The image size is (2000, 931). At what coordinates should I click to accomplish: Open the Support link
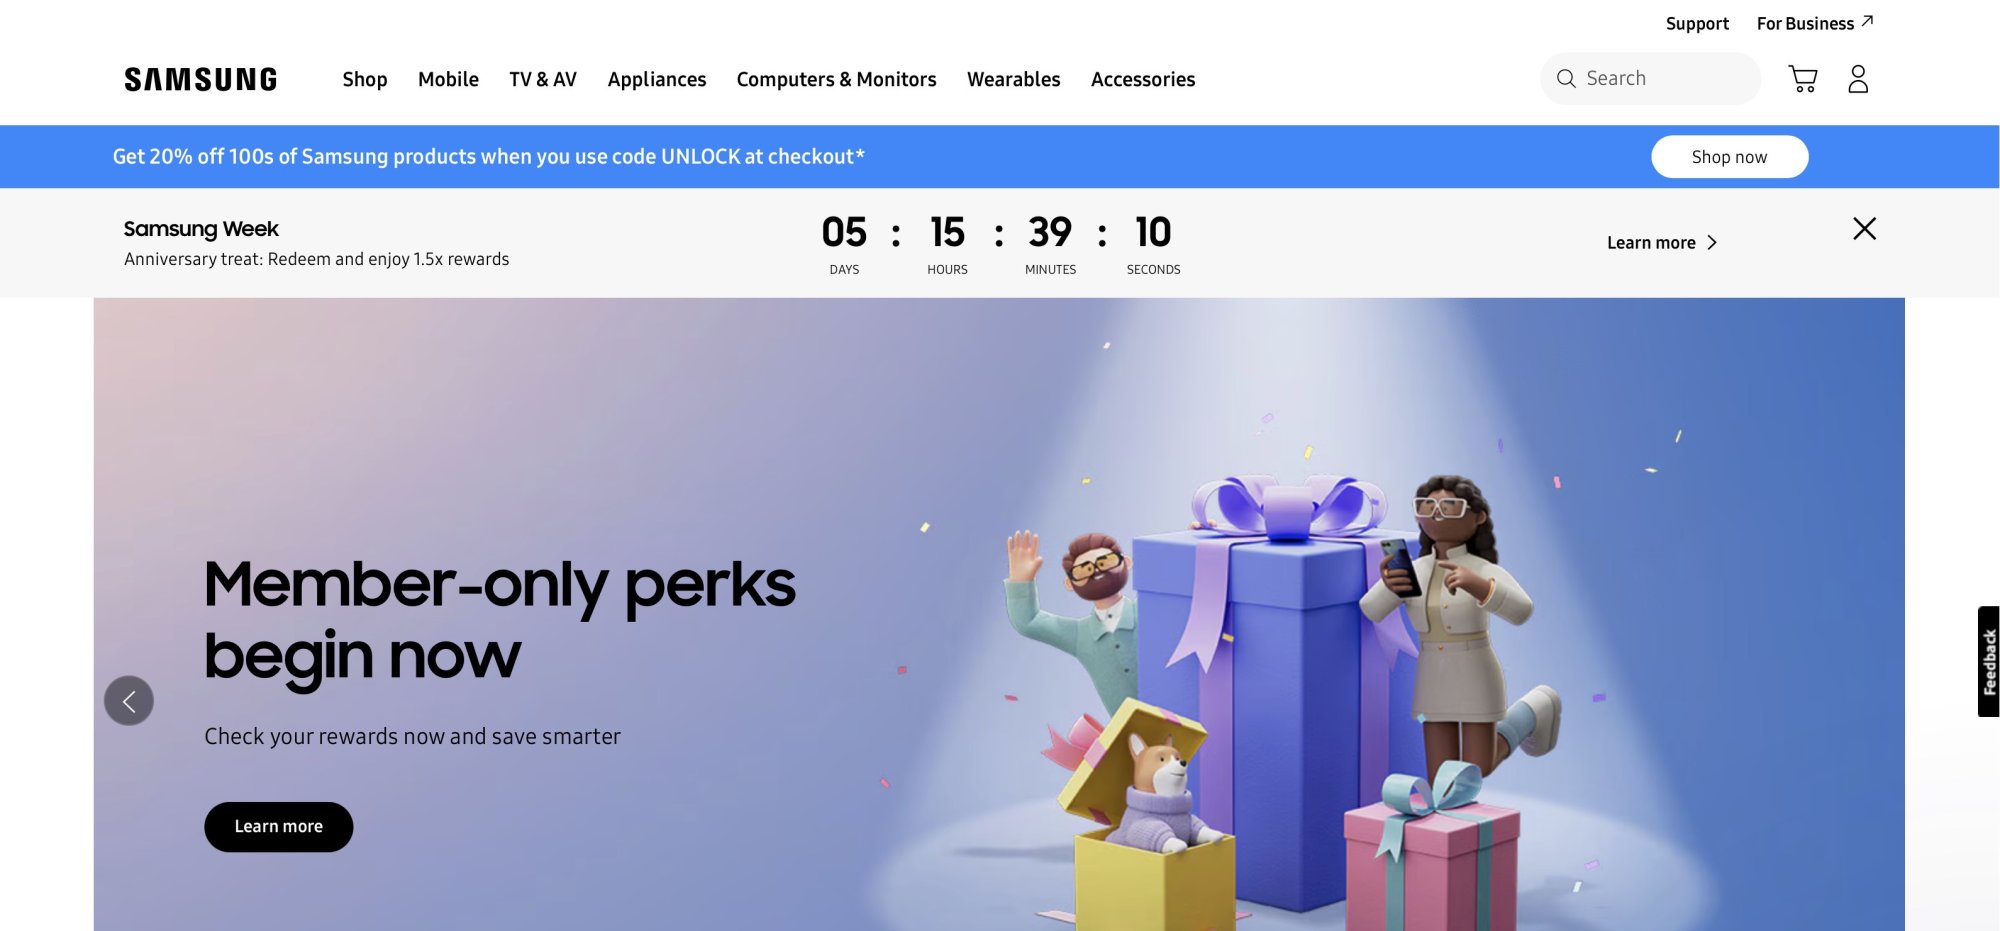tap(1697, 23)
